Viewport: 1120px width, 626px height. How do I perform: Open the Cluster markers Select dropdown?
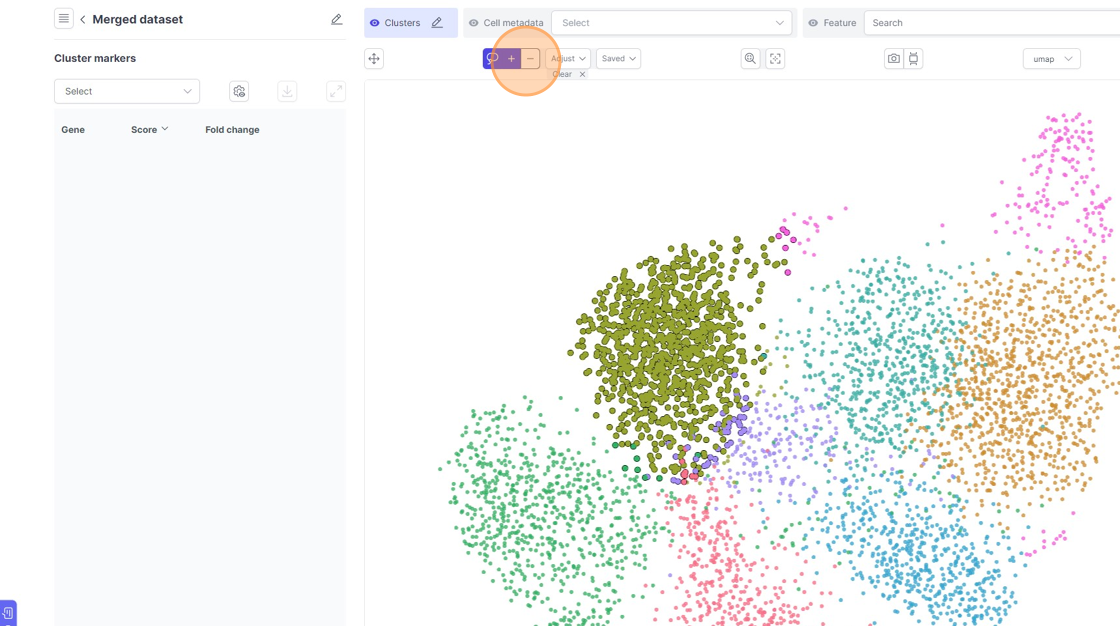pos(127,91)
